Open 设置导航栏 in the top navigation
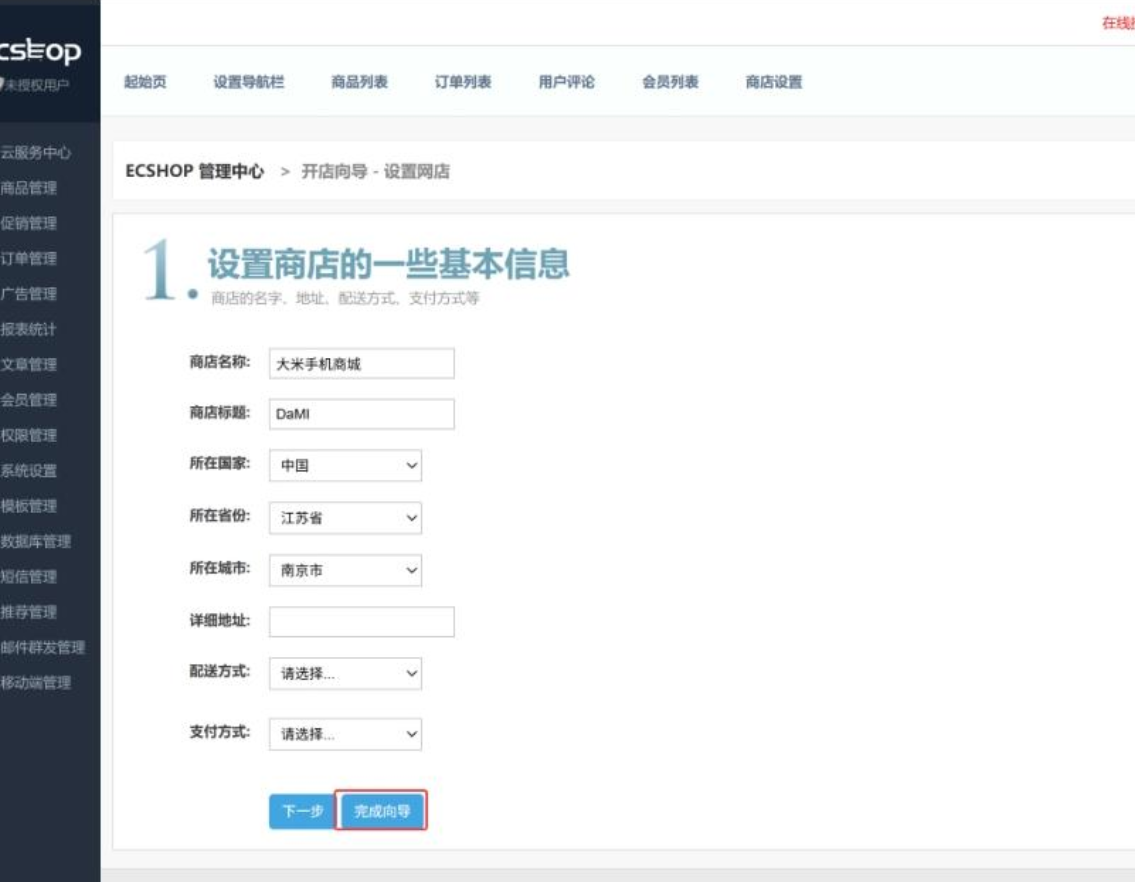Screen dimensions: 1135x882 [x=249, y=82]
